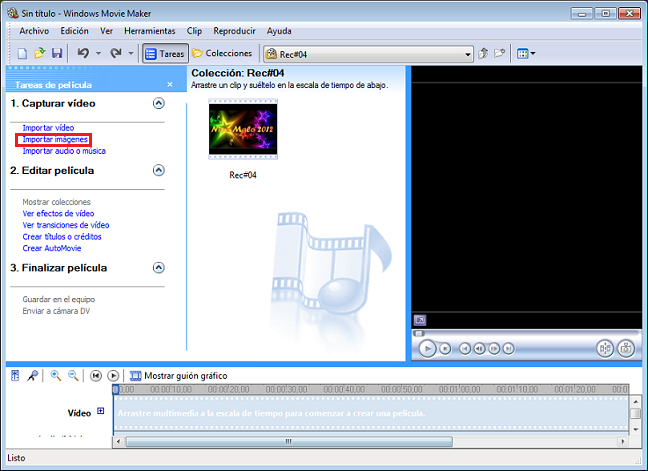This screenshot has height=471, width=648.
Task: Jump back with the Back button
Action: 465,349
